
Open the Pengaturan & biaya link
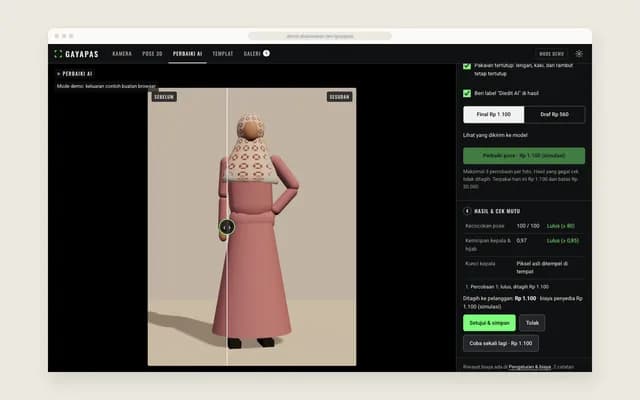pyautogui.click(x=529, y=367)
